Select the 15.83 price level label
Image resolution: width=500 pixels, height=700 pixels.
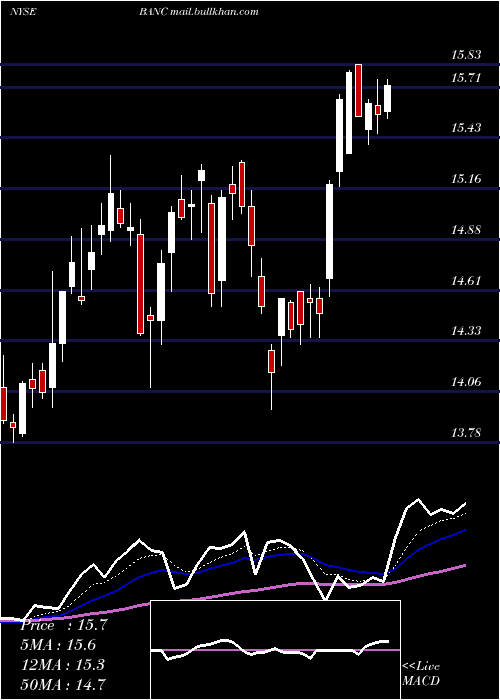click(466, 55)
